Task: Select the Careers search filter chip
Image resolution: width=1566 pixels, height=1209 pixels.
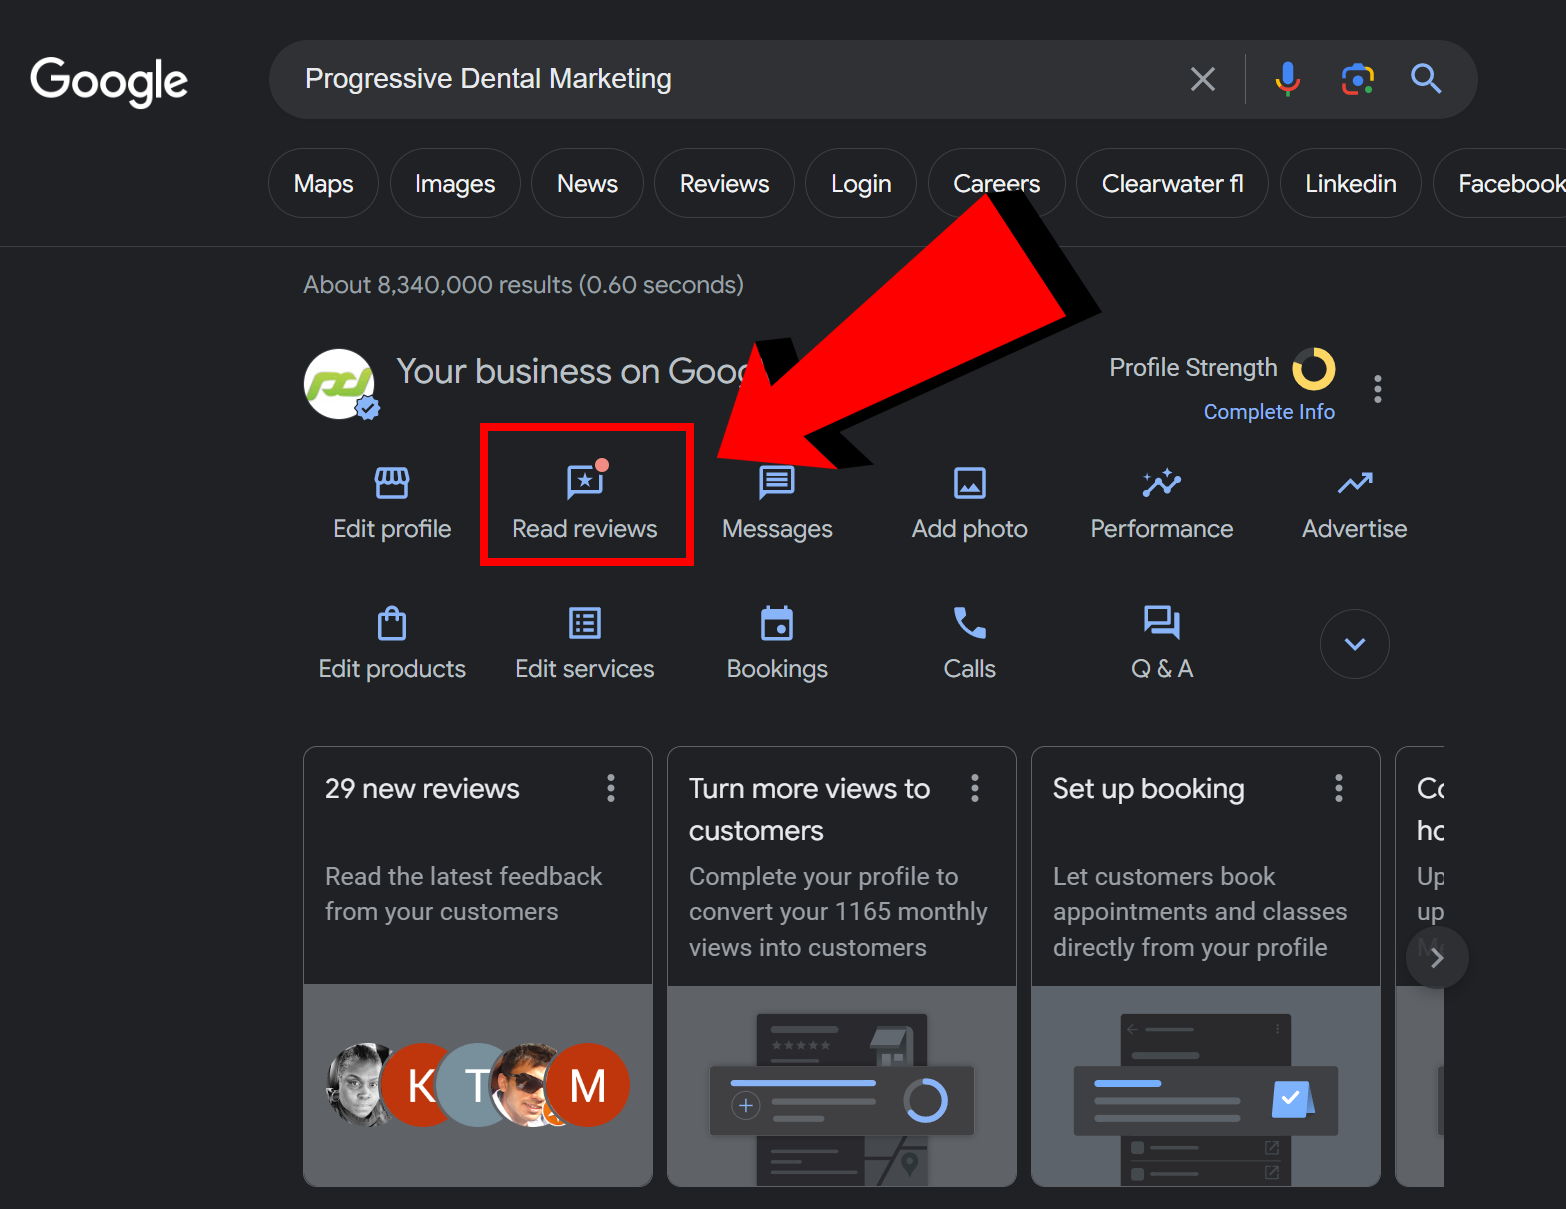Action: (x=997, y=183)
